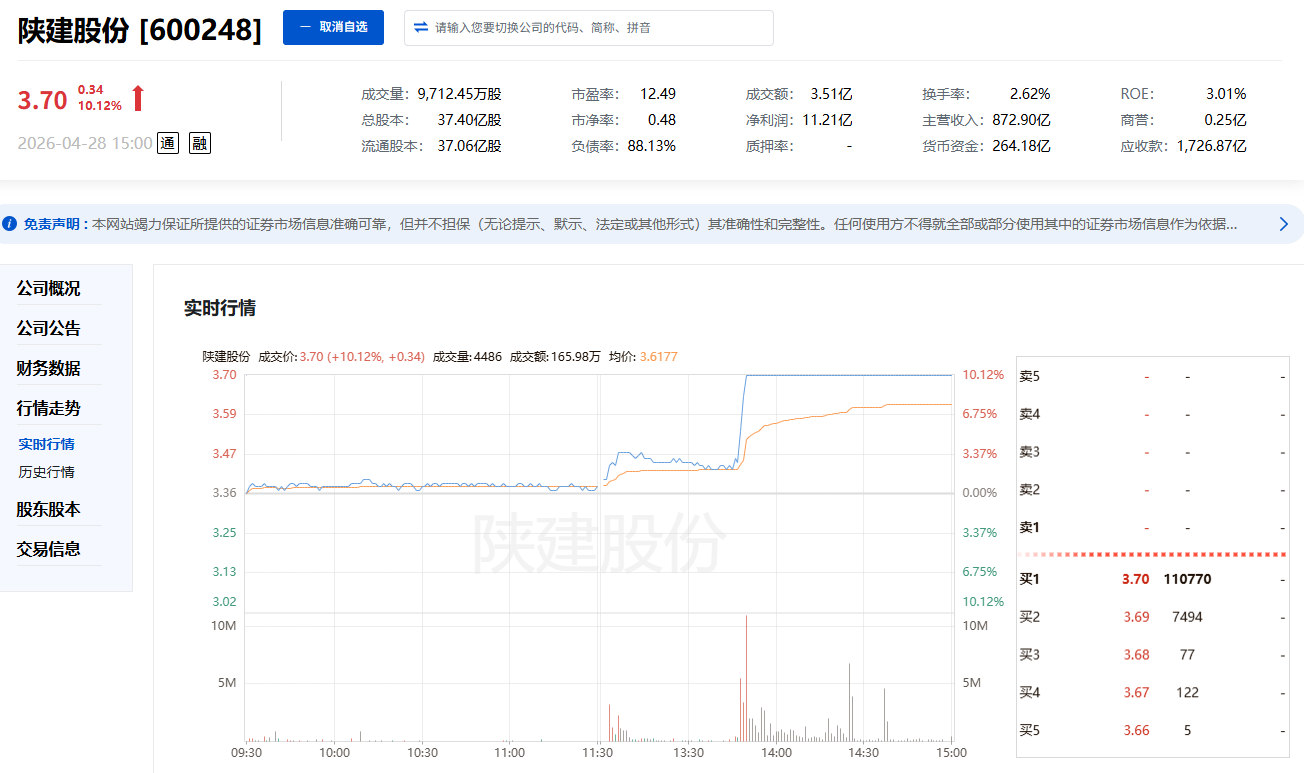Open 财务数据 in sidebar
1304x773 pixels.
48,368
